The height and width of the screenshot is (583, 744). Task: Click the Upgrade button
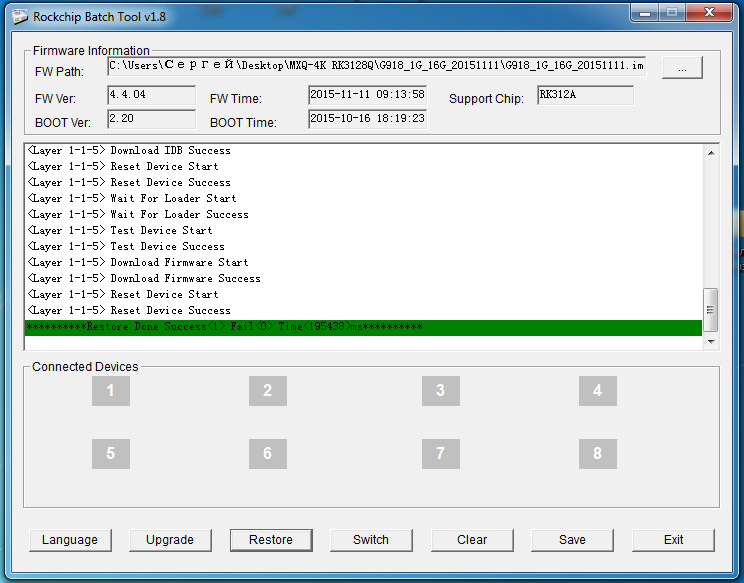(170, 540)
